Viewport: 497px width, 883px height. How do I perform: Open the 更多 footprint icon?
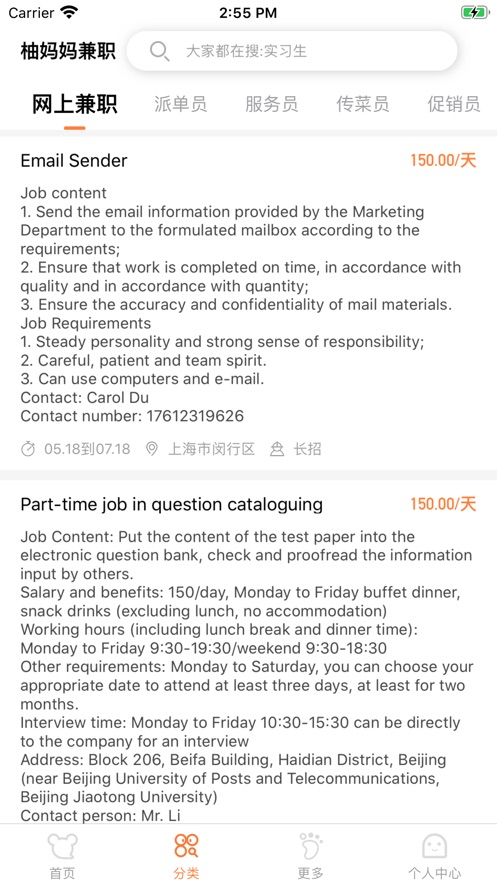tap(310, 846)
